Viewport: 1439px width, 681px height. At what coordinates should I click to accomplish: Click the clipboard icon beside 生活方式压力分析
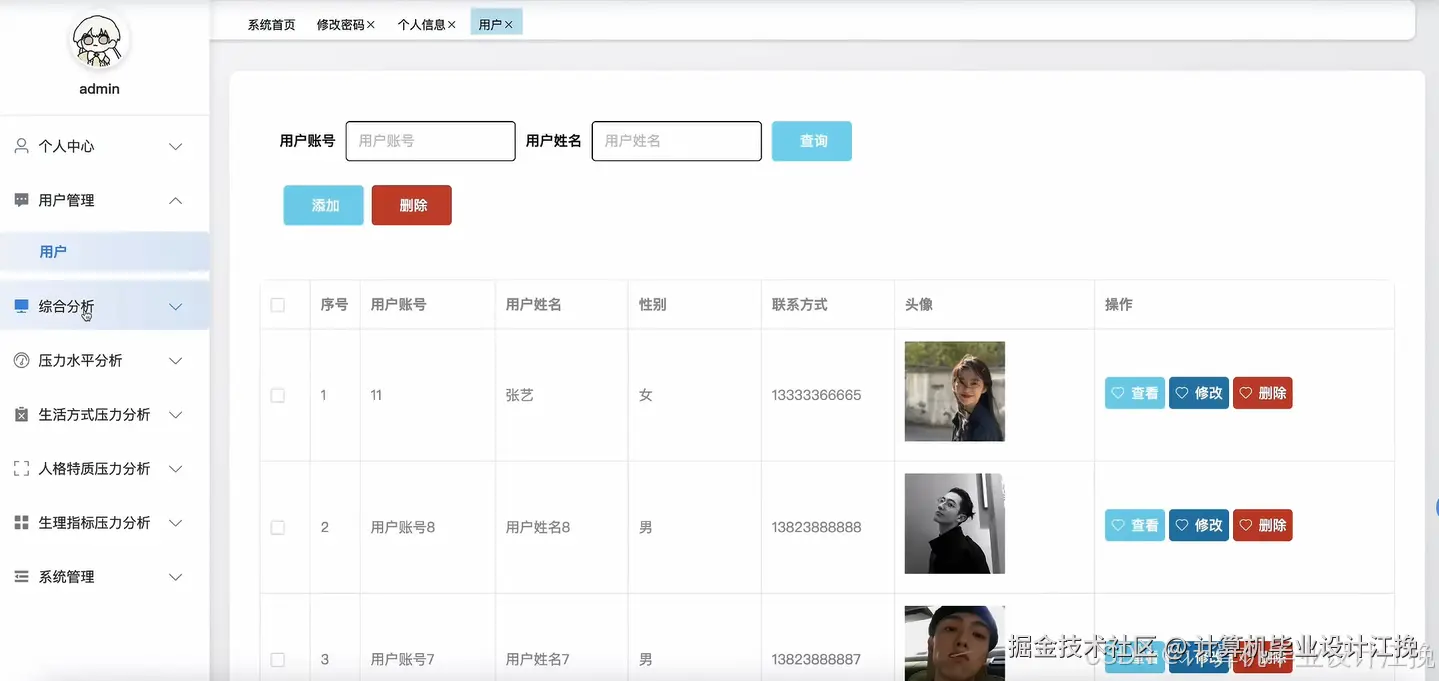click(x=21, y=414)
